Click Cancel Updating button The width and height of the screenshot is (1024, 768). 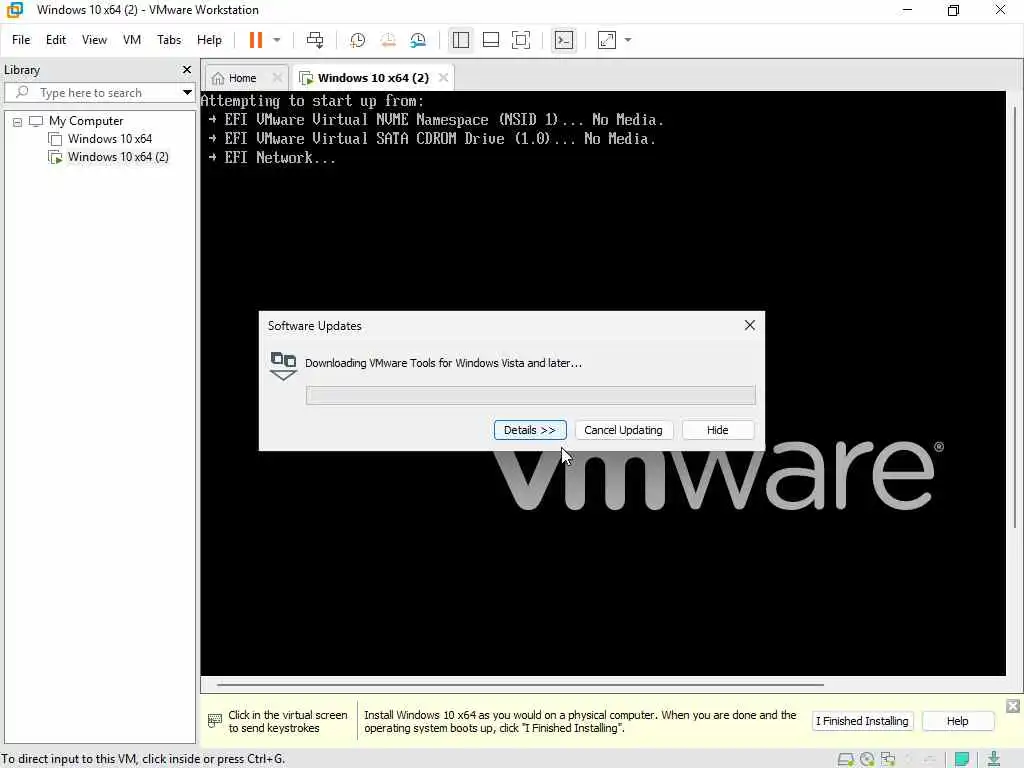[x=623, y=430]
